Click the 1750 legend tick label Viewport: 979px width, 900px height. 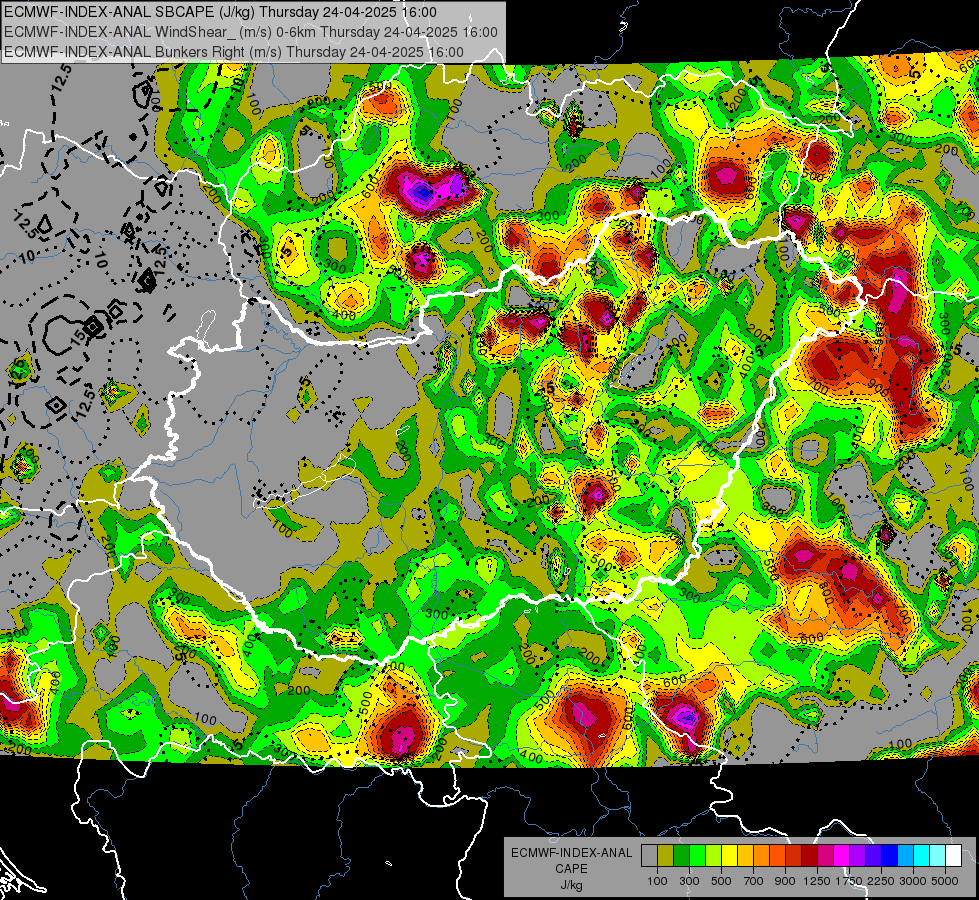[849, 881]
